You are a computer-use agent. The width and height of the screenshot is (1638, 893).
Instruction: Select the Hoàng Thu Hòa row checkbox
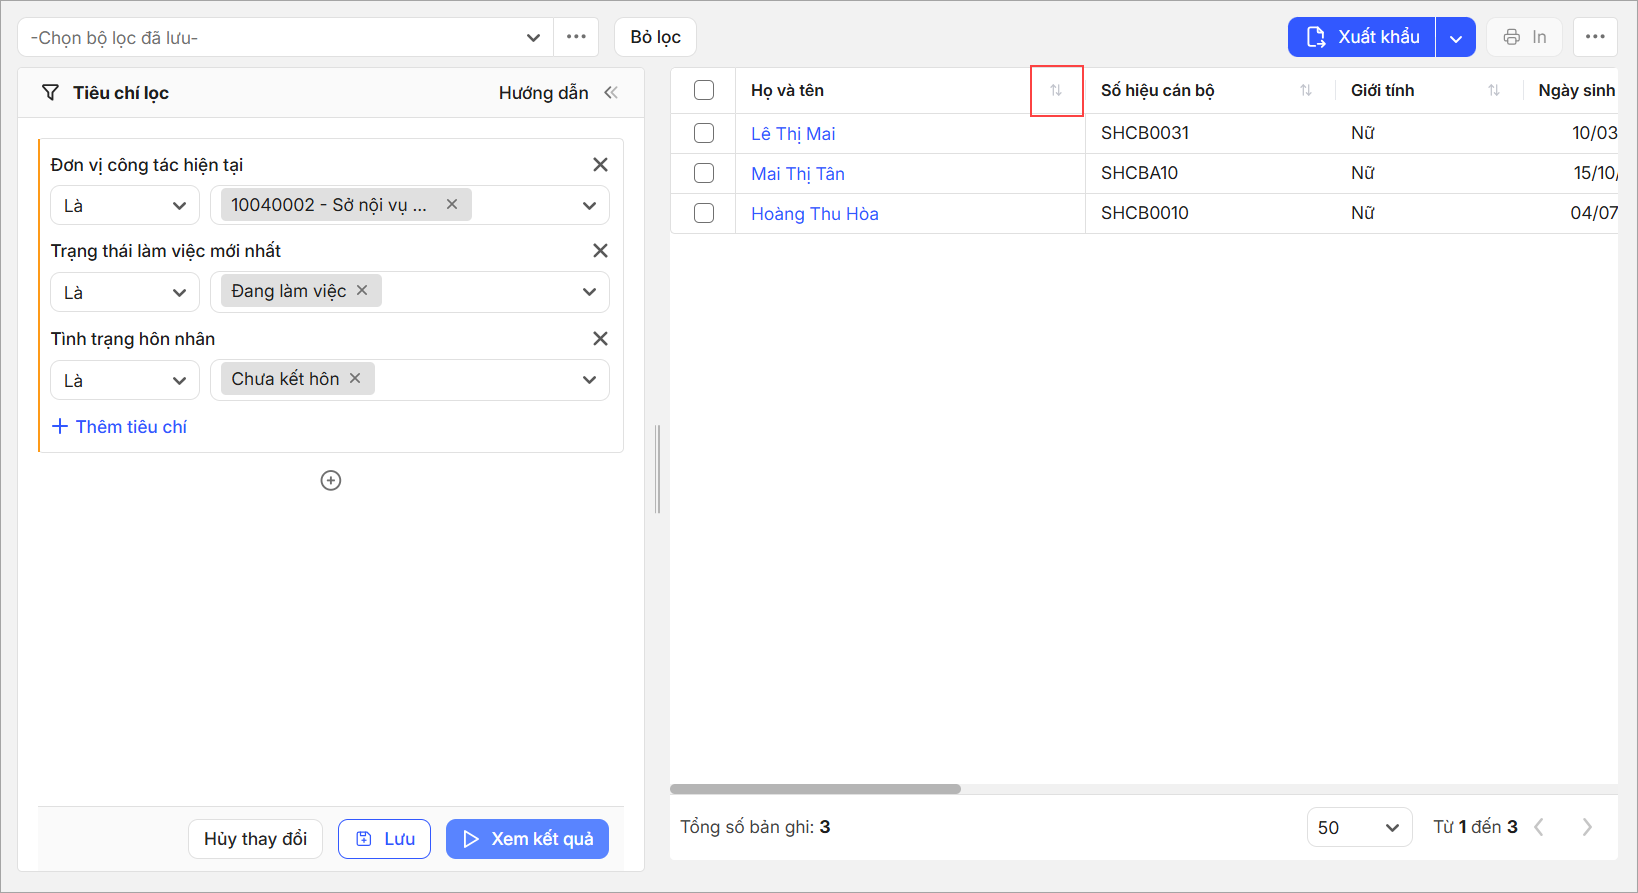(x=704, y=213)
